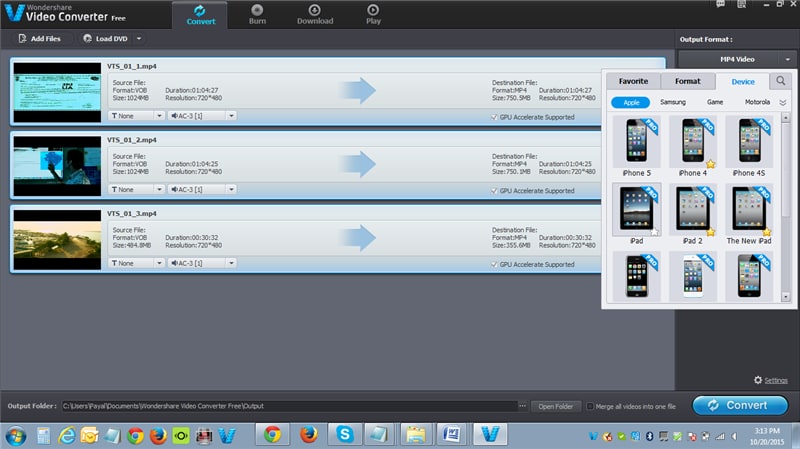Pick the first device icon below iPad
This screenshot has width=800, height=449.
[637, 277]
